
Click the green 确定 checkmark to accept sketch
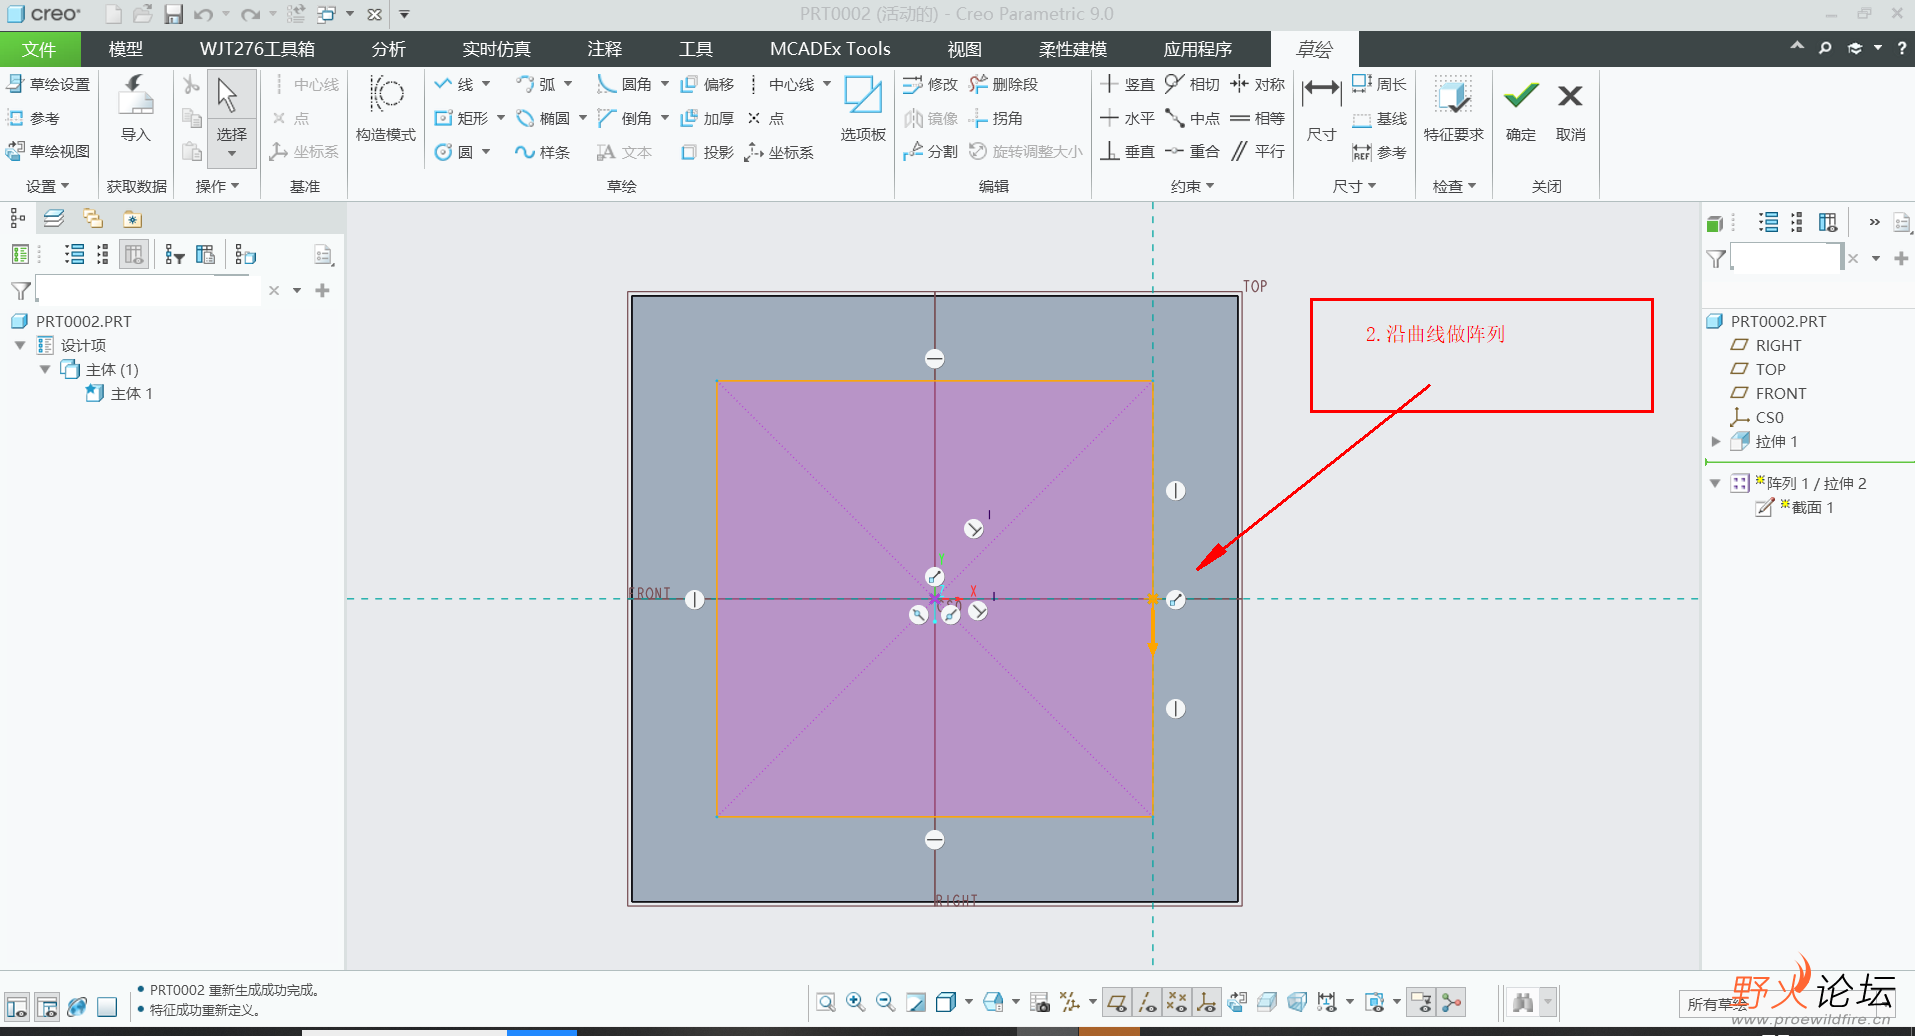[1520, 110]
